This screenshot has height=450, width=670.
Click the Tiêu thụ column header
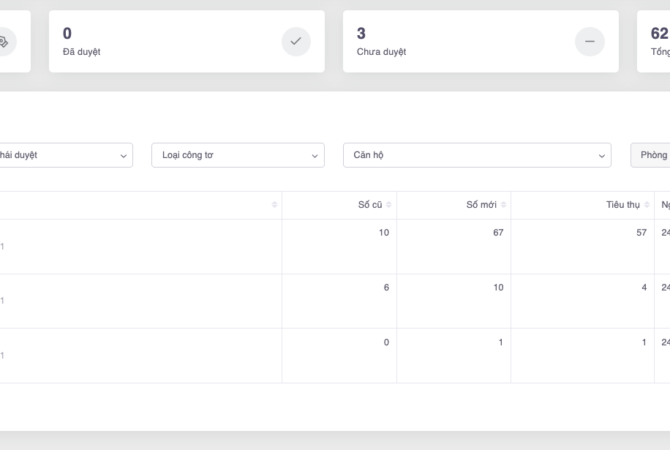point(622,205)
